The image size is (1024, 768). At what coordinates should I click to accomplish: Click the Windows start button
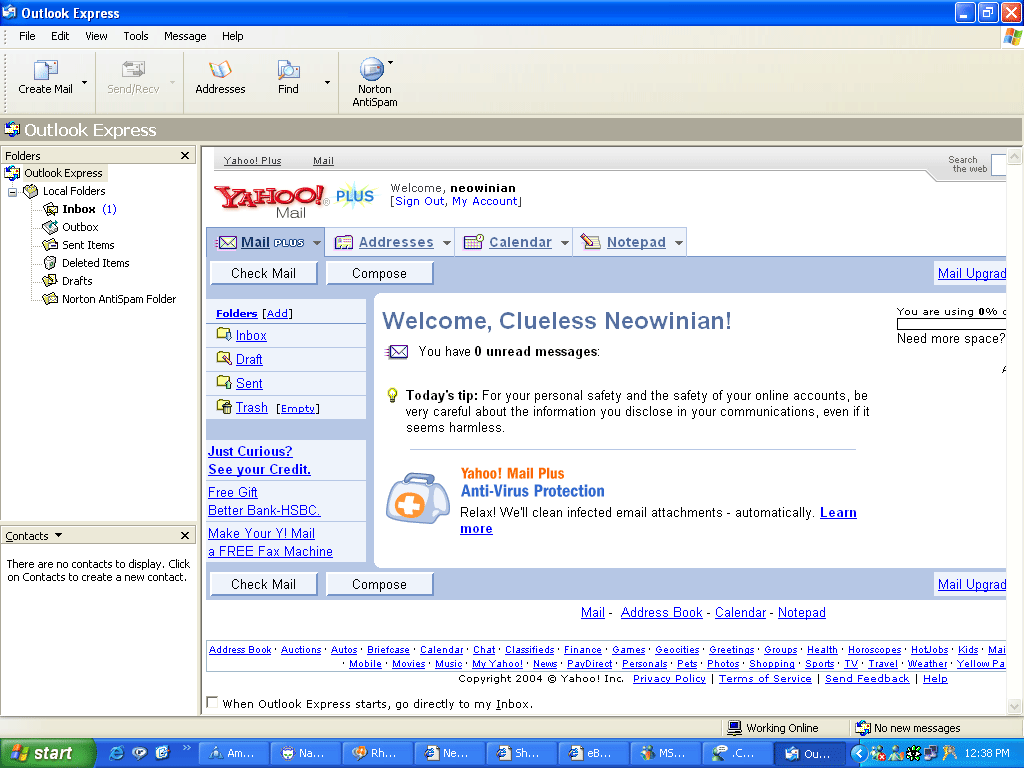(48, 753)
